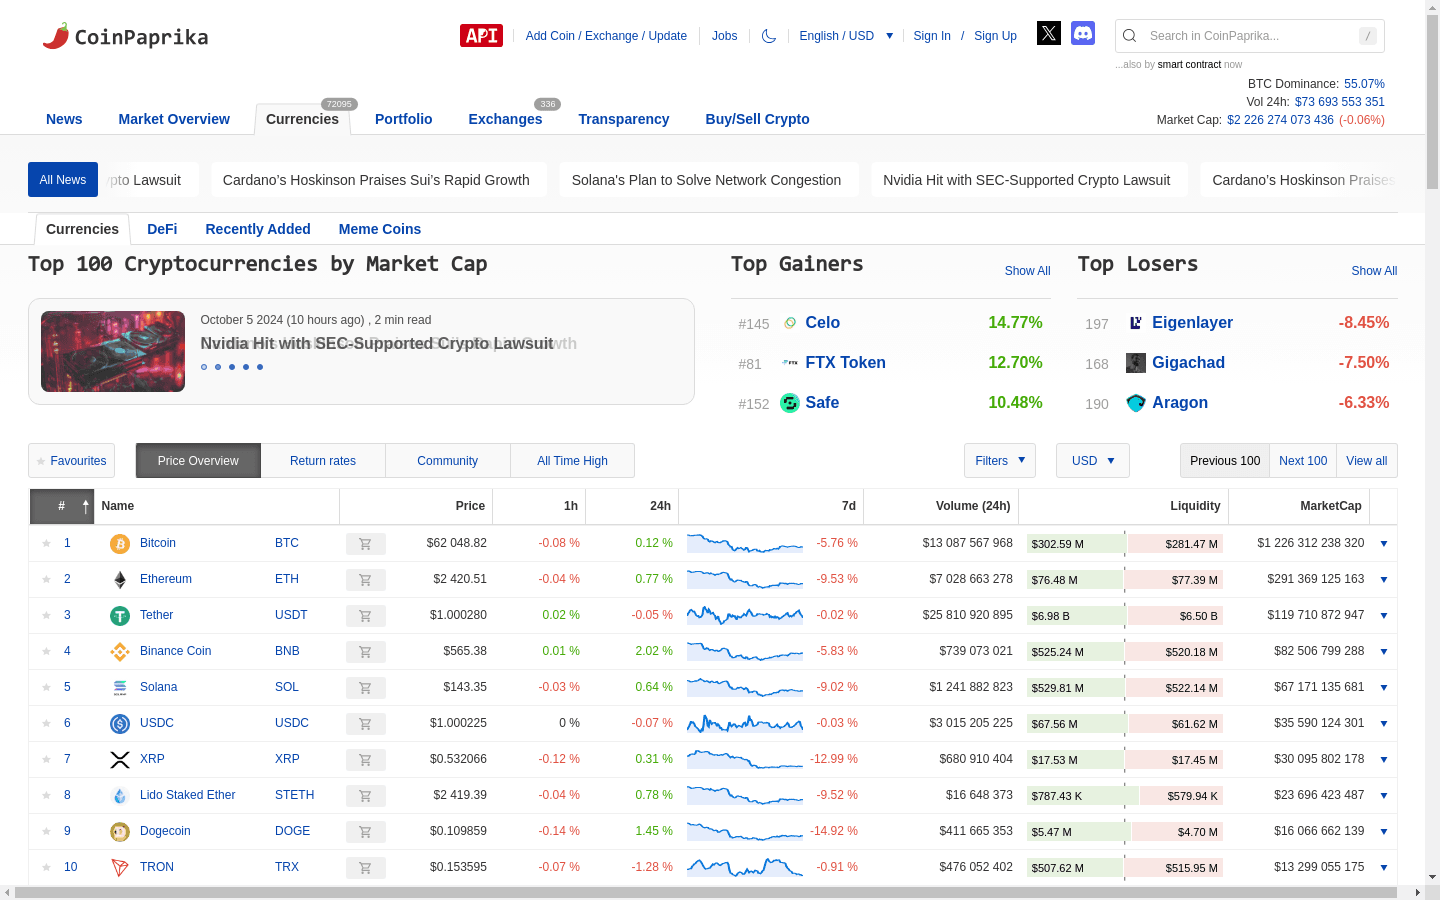
Task: Click the buy cart icon for Dogecoin
Action: (x=365, y=832)
